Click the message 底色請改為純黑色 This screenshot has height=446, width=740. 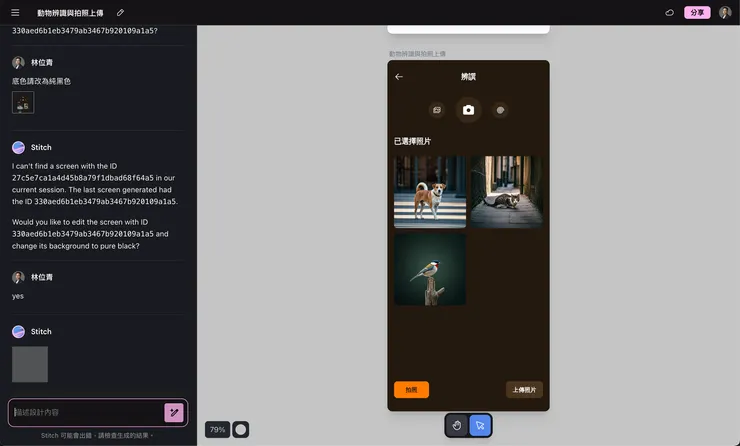(x=42, y=81)
